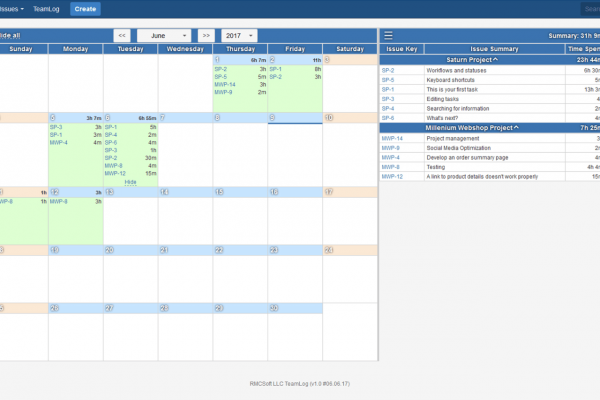The width and height of the screenshot is (600, 400).
Task: Open SP-4 in the issue key list
Action: (x=388, y=109)
